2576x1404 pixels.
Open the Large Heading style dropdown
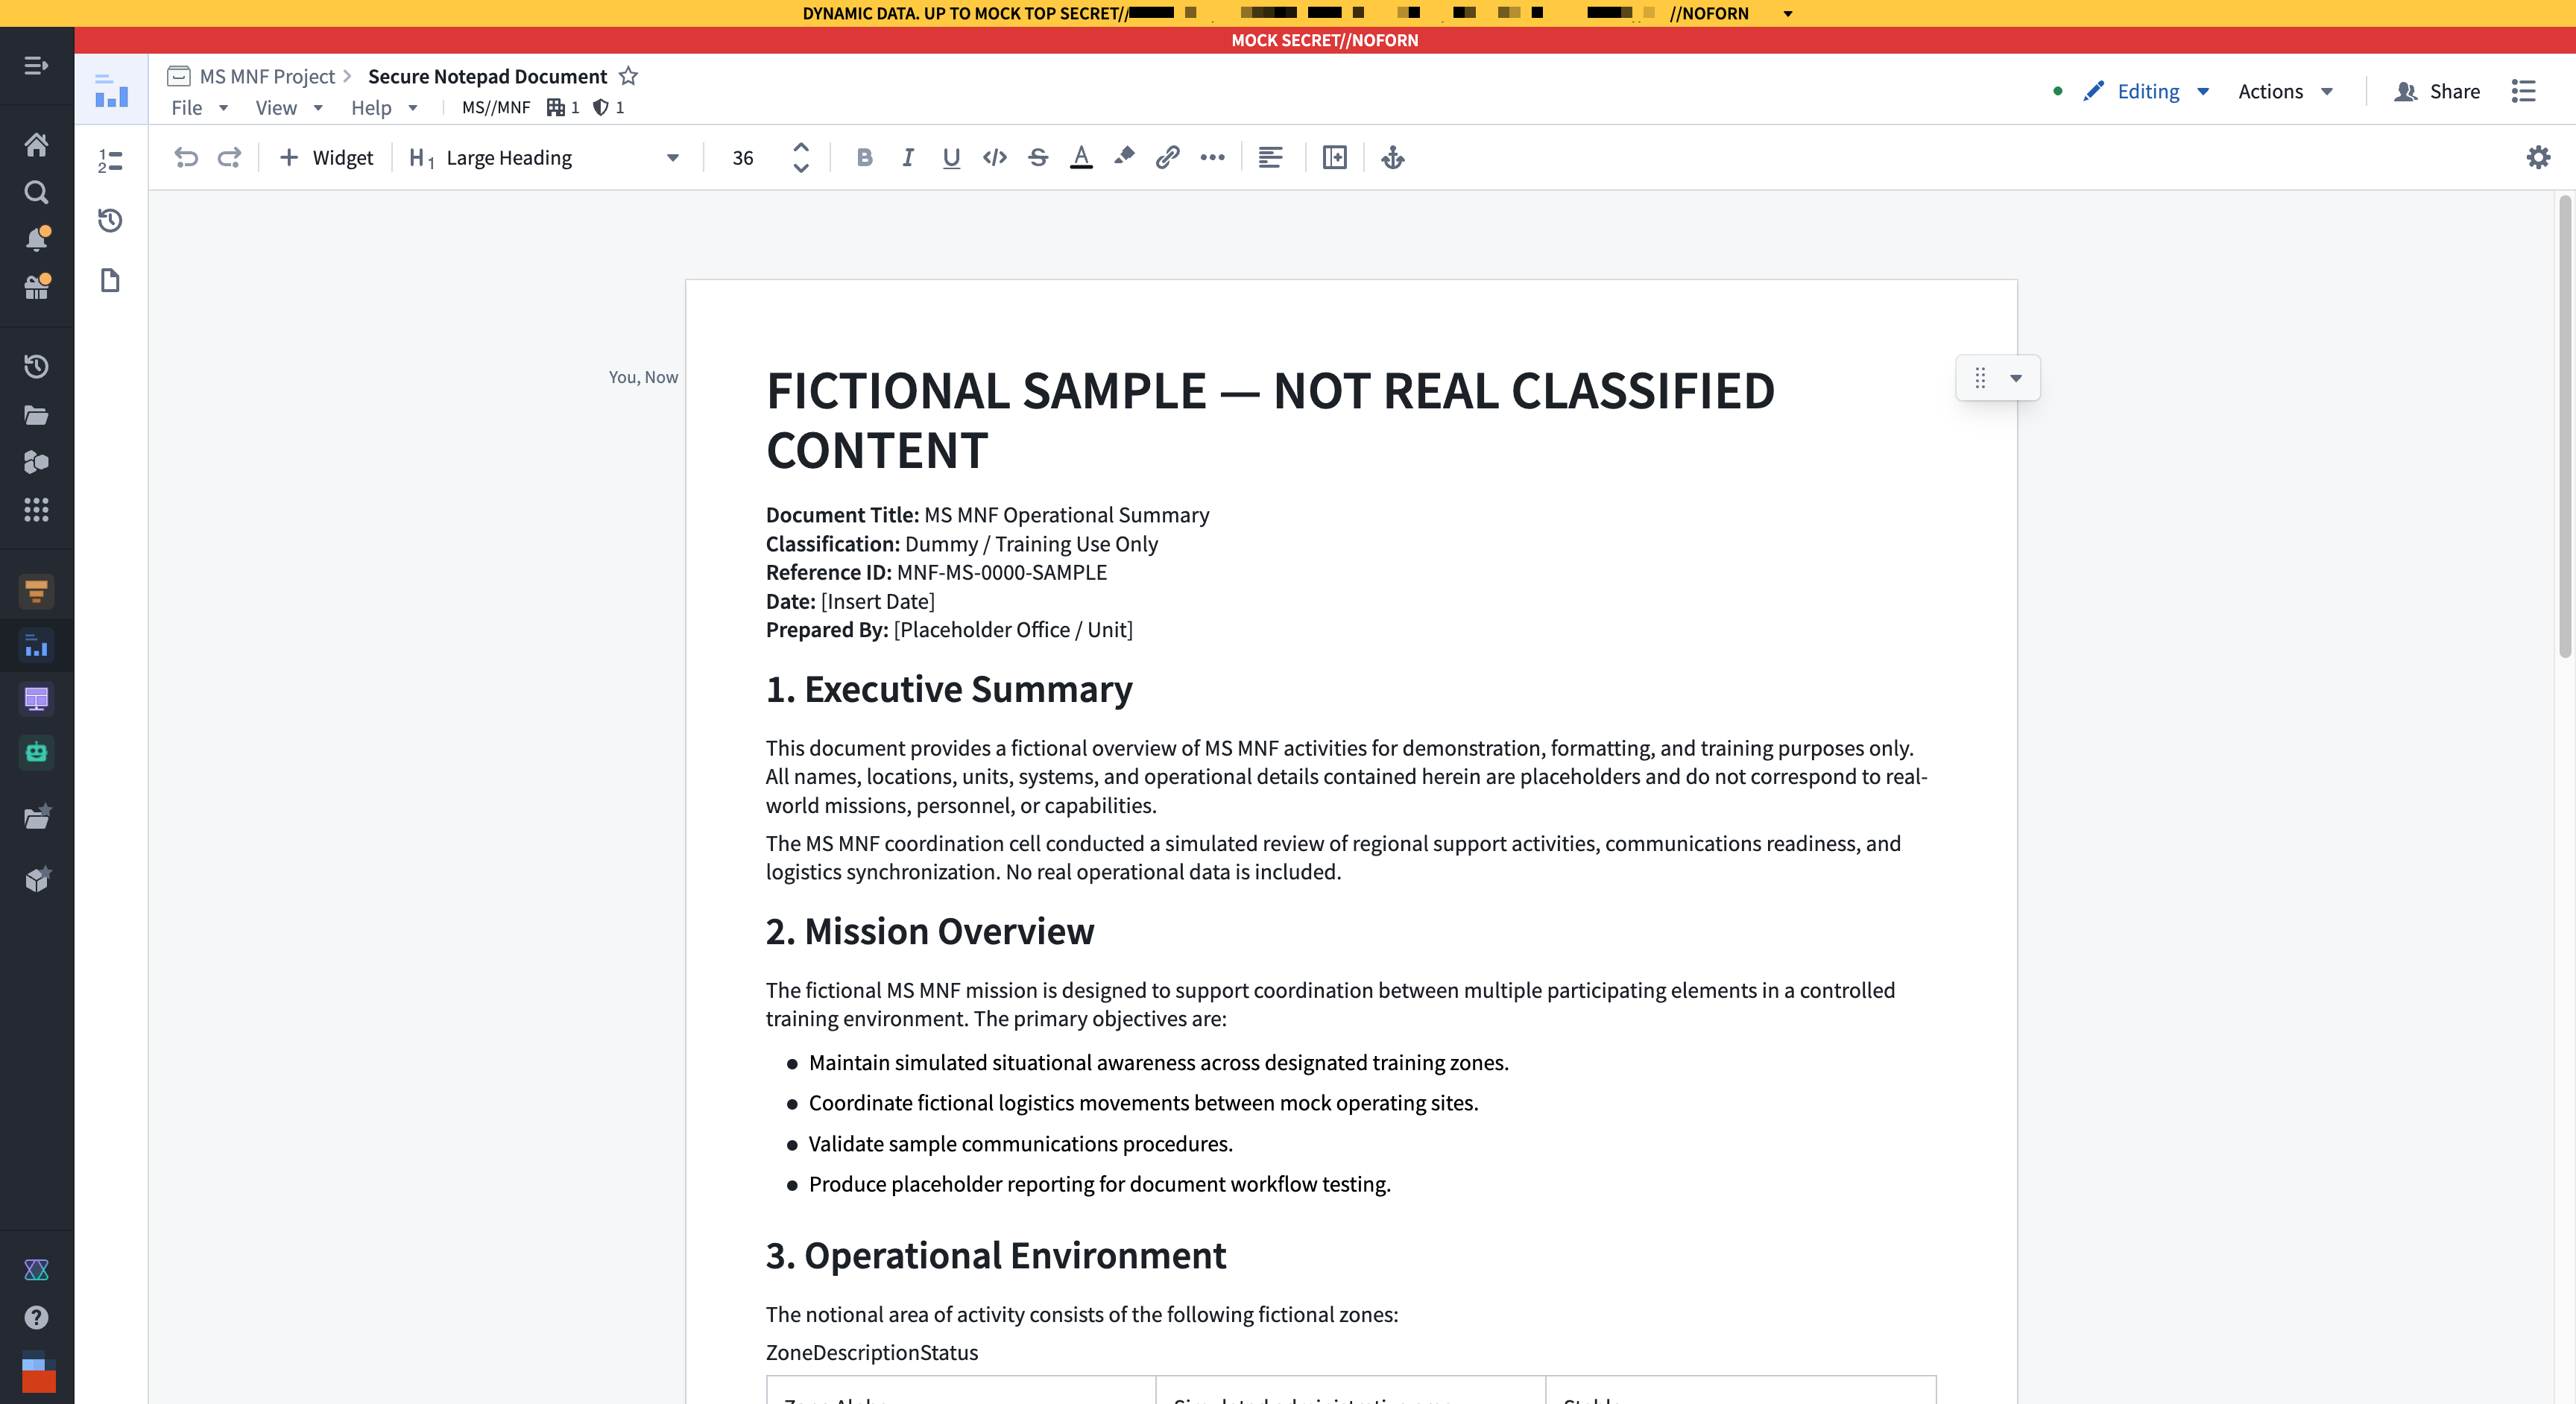[x=546, y=157]
